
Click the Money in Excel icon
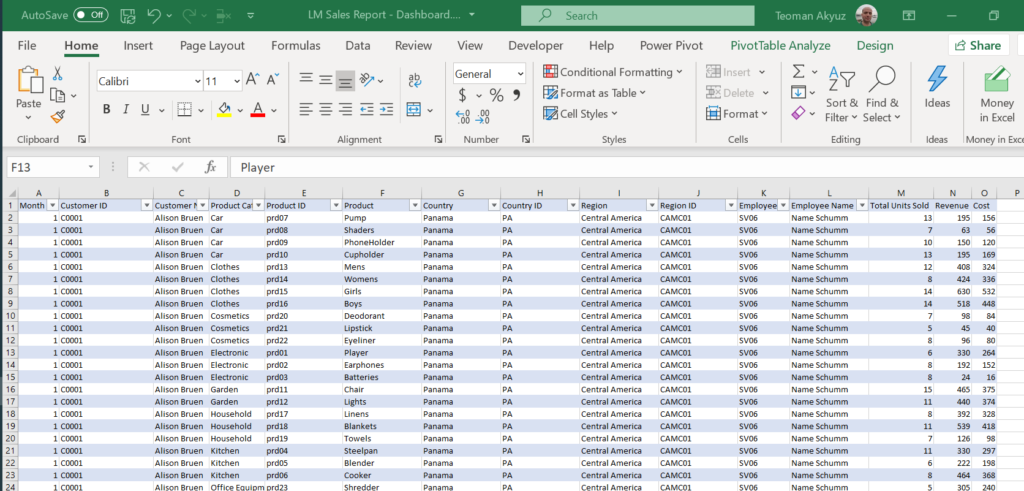tap(996, 80)
